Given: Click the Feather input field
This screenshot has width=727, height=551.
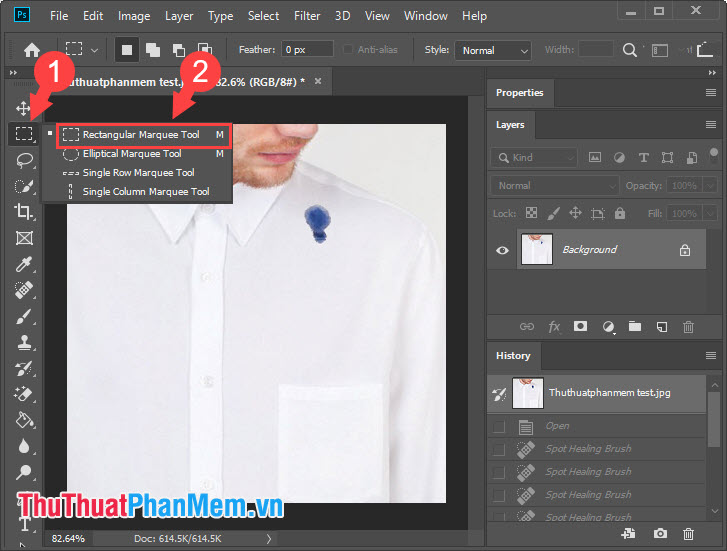Looking at the screenshot, I should (x=307, y=49).
